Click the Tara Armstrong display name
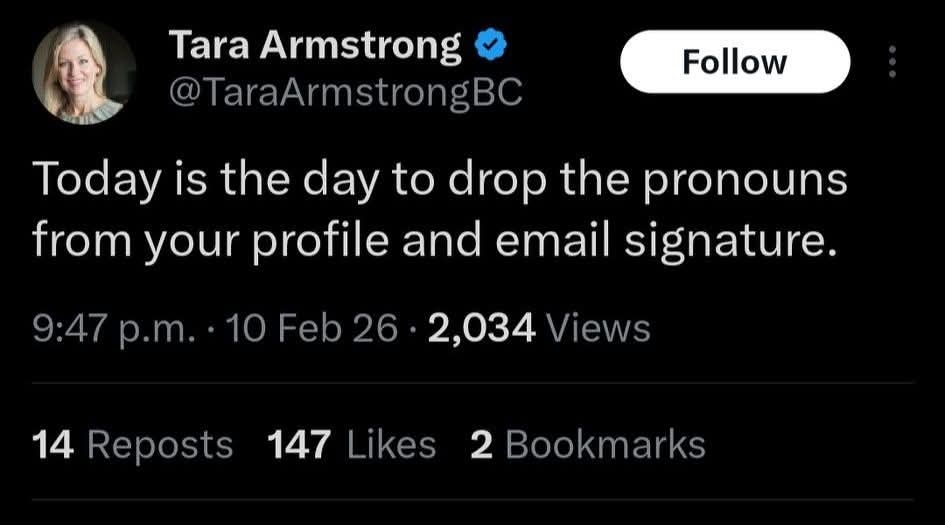This screenshot has height=525, width=945. click(x=315, y=45)
